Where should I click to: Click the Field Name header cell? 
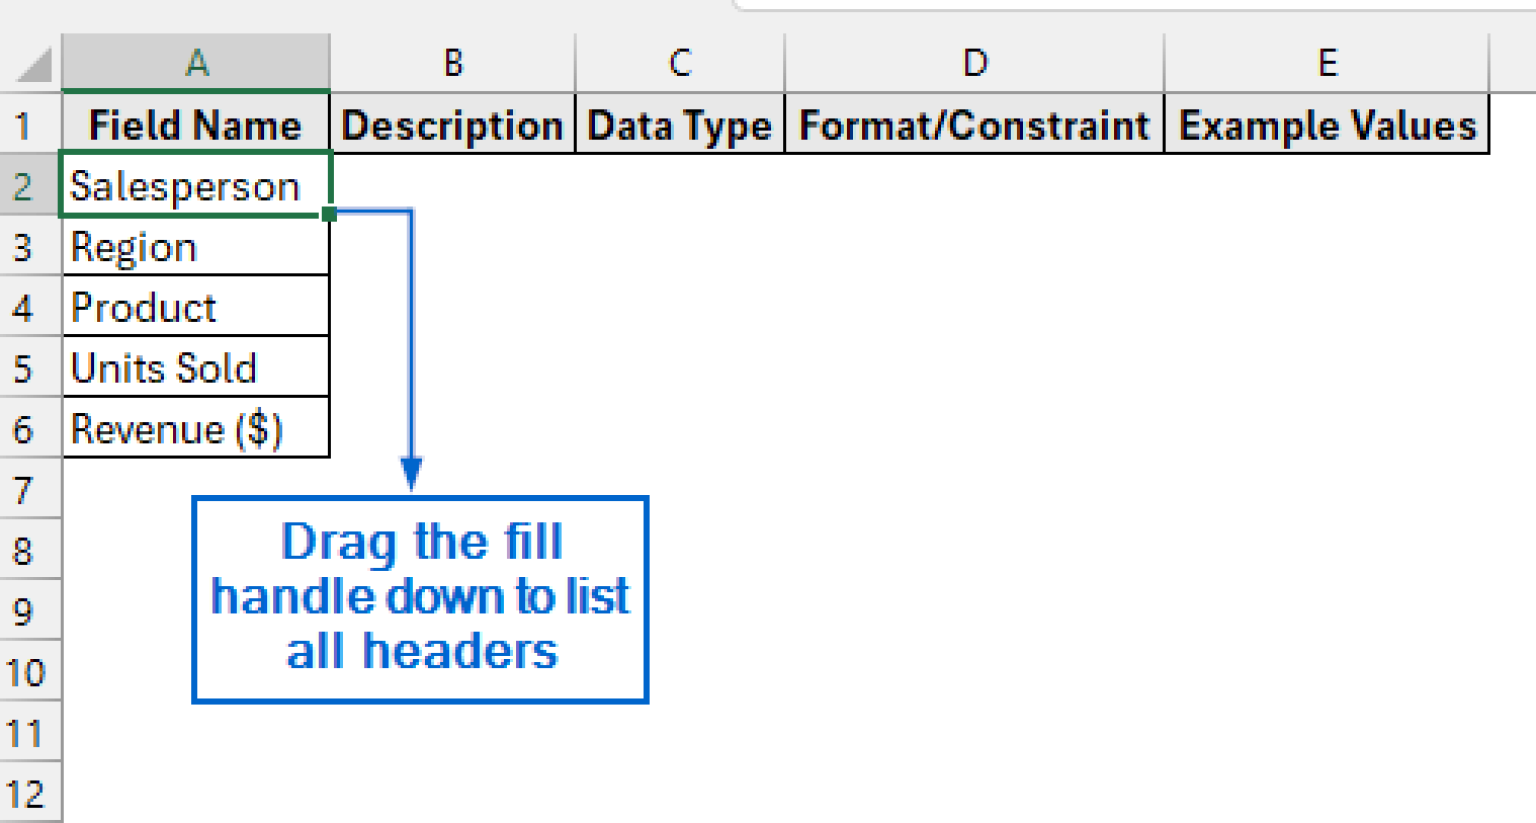[x=196, y=124]
